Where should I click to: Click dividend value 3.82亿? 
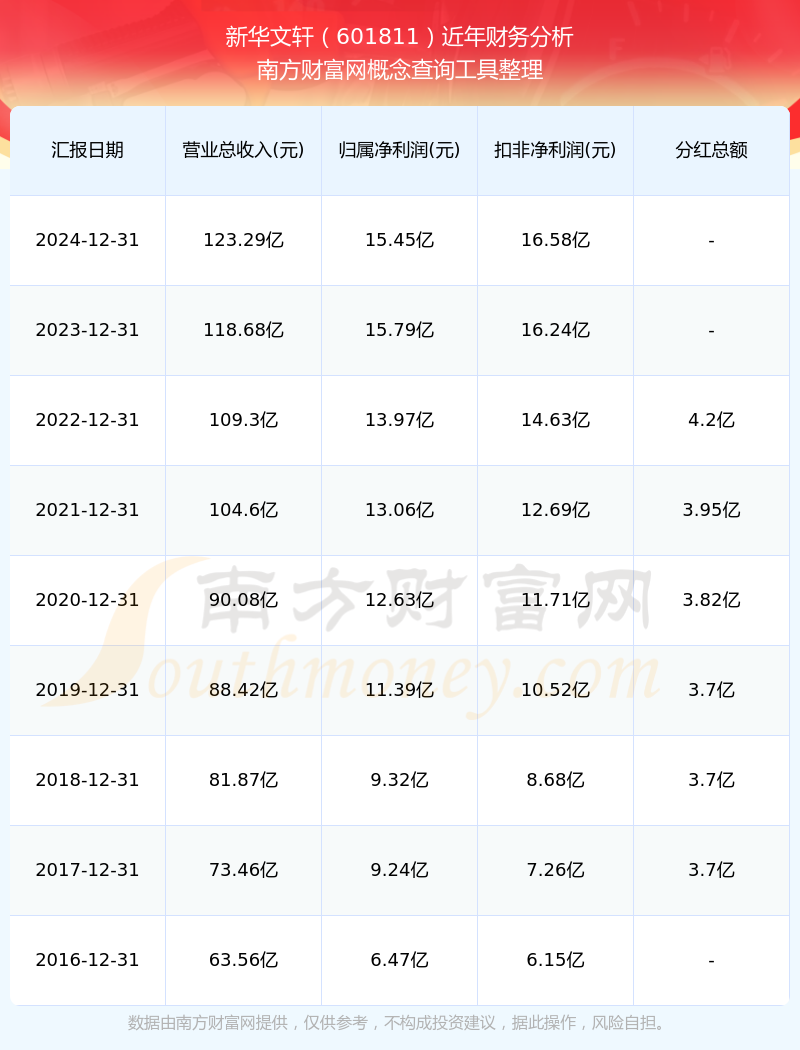pos(712,600)
